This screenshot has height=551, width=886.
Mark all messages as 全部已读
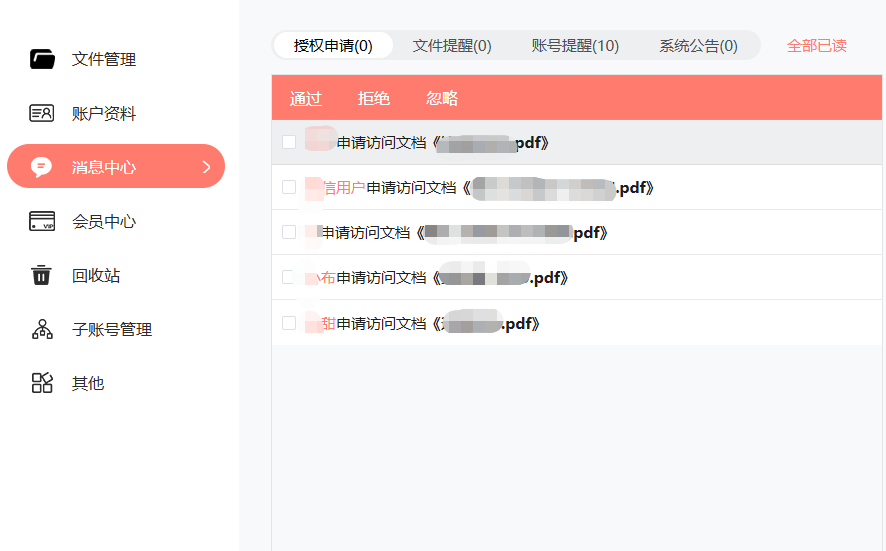[x=816, y=45]
